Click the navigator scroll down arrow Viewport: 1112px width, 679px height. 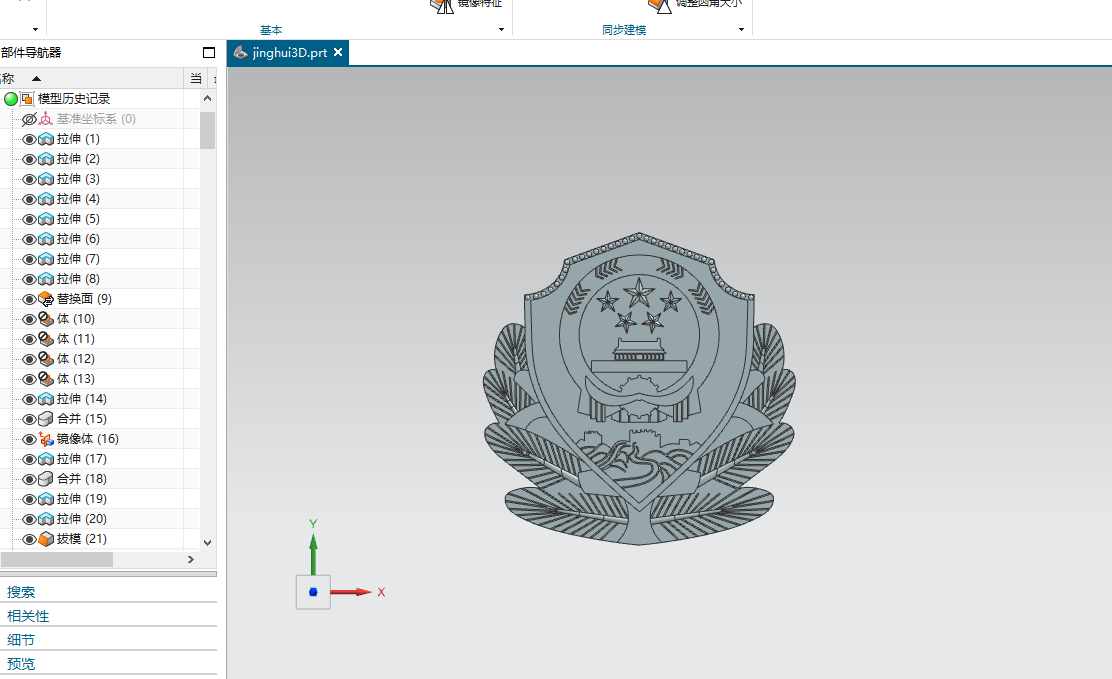pos(208,543)
